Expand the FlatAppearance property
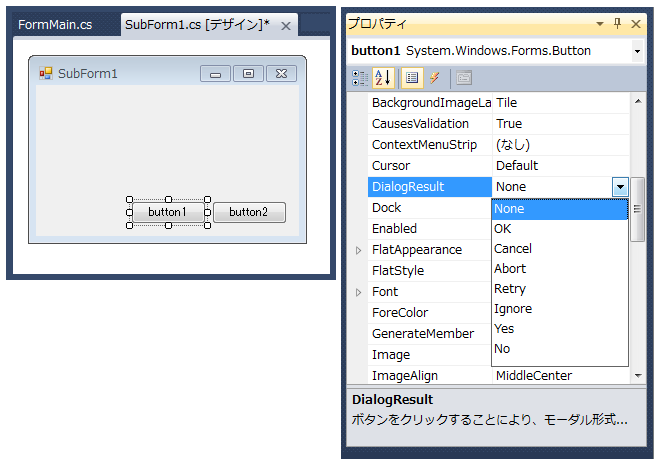Image resolution: width=661 pixels, height=468 pixels. 358,250
